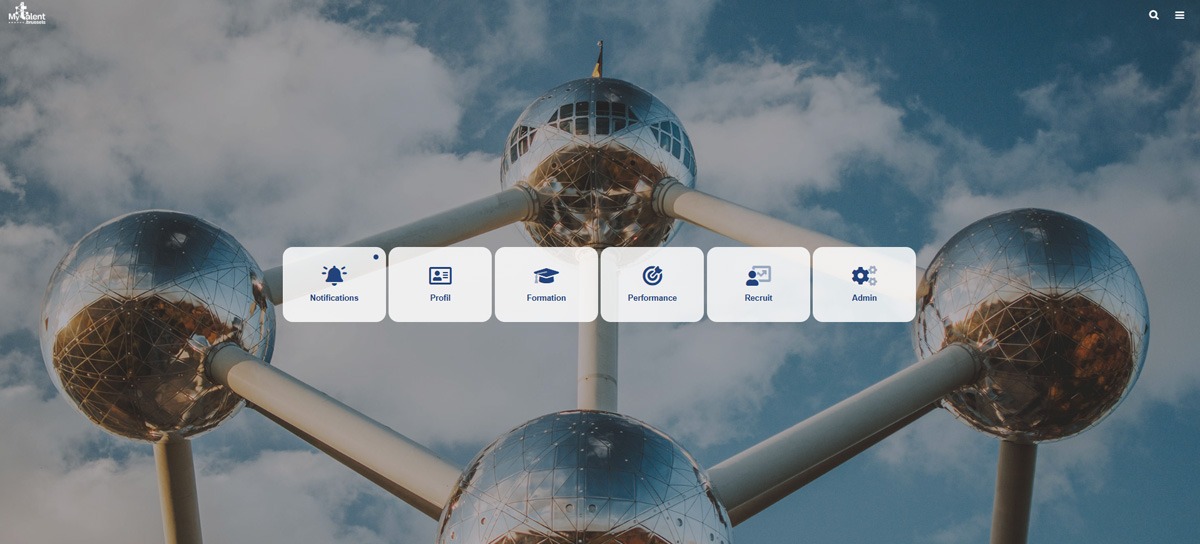Click the Formation graduation cap icon
1200x544 pixels.
(546, 275)
